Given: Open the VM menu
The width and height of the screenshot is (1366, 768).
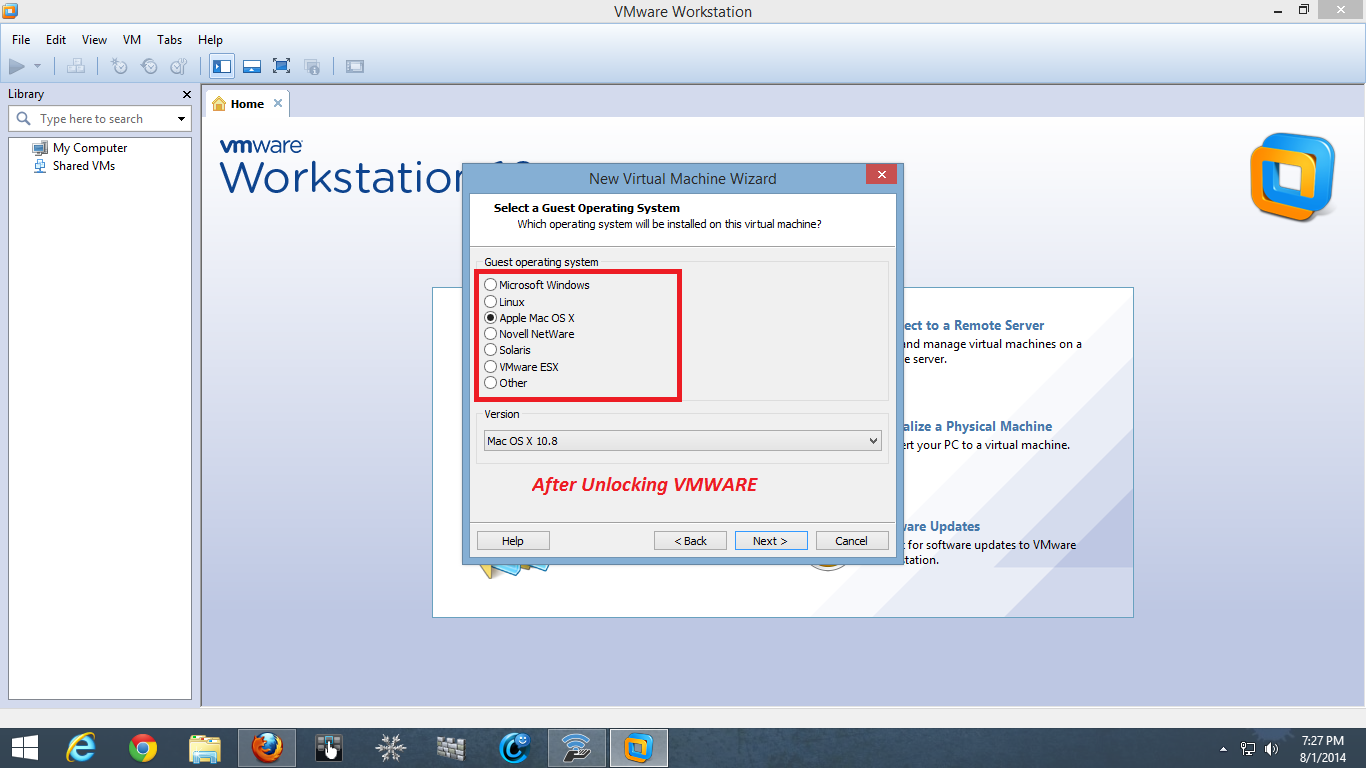Looking at the screenshot, I should point(132,40).
